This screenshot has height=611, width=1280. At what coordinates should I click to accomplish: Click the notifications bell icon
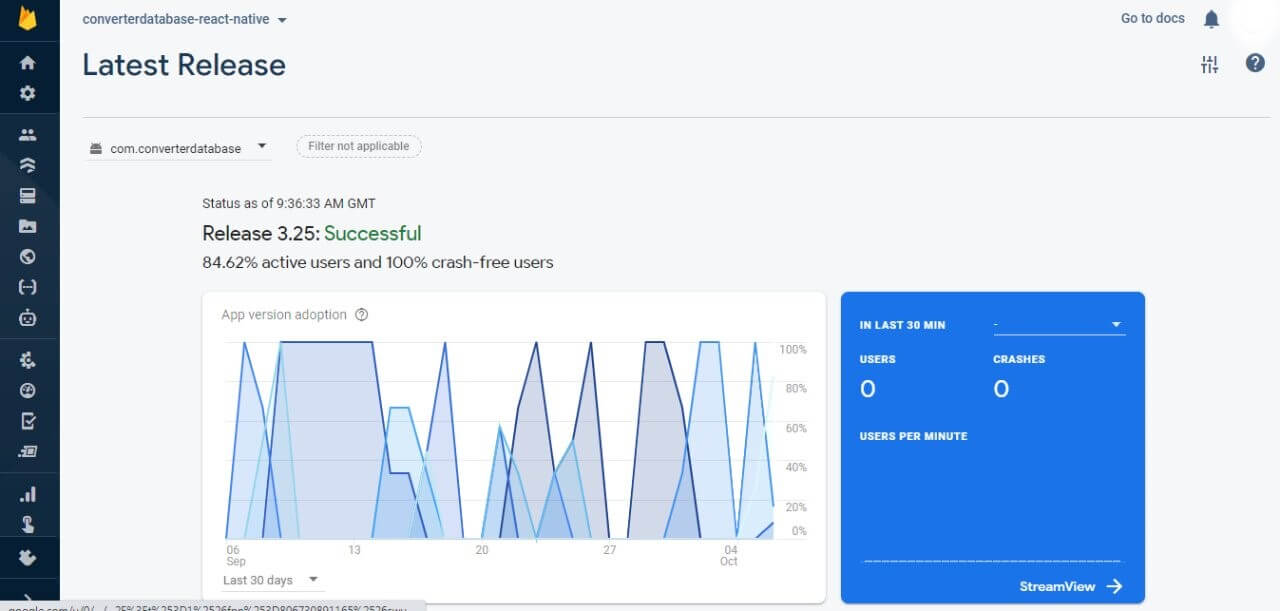[1211, 19]
